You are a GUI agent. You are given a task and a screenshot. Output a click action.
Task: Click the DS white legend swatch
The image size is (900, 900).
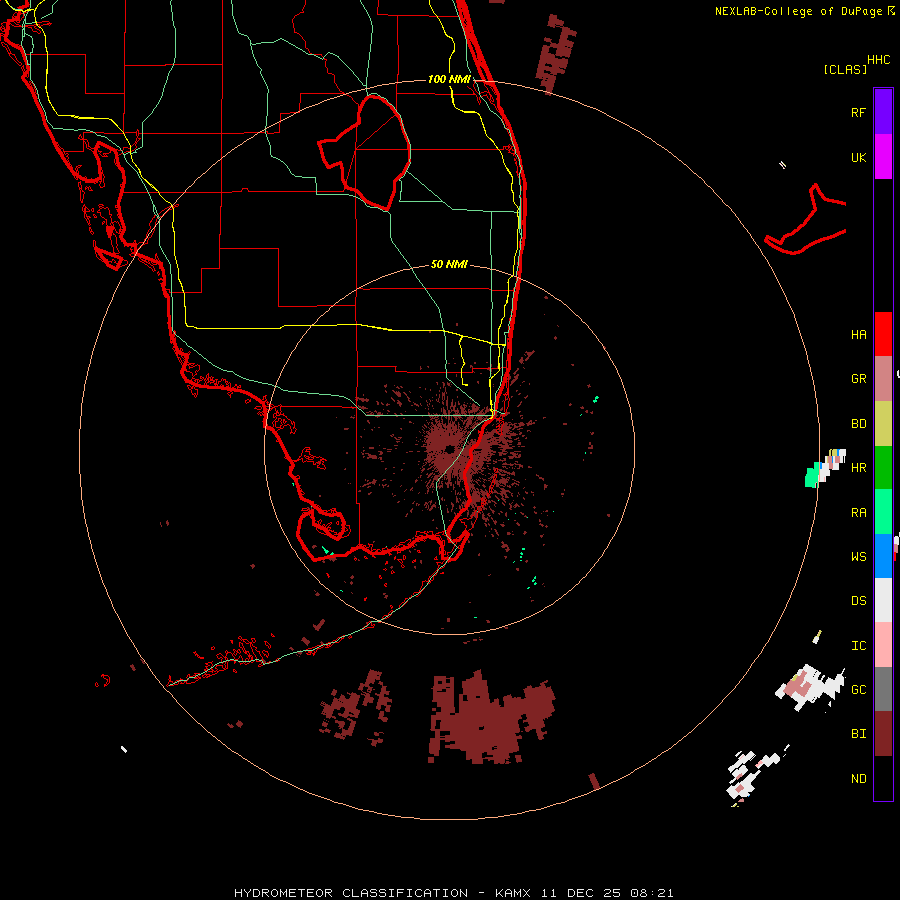point(883,600)
